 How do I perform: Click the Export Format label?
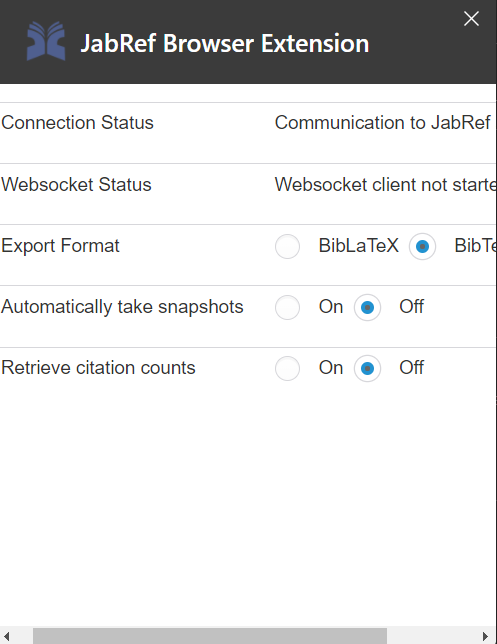click(x=60, y=246)
